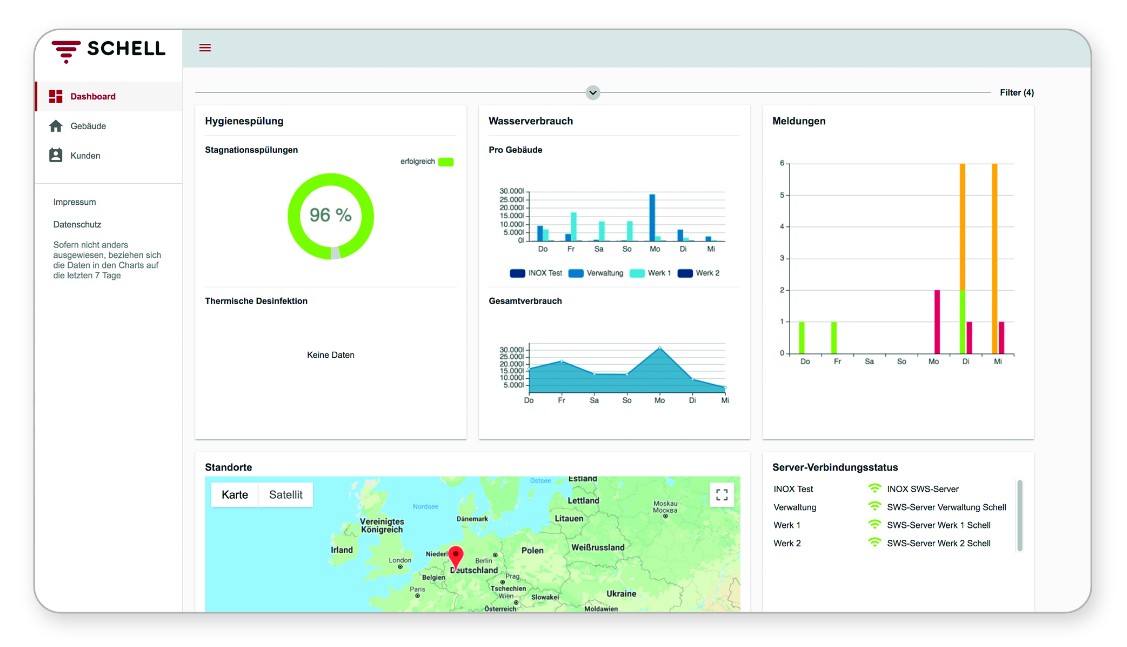Open Dashboard in the sidebar

click(x=109, y=96)
